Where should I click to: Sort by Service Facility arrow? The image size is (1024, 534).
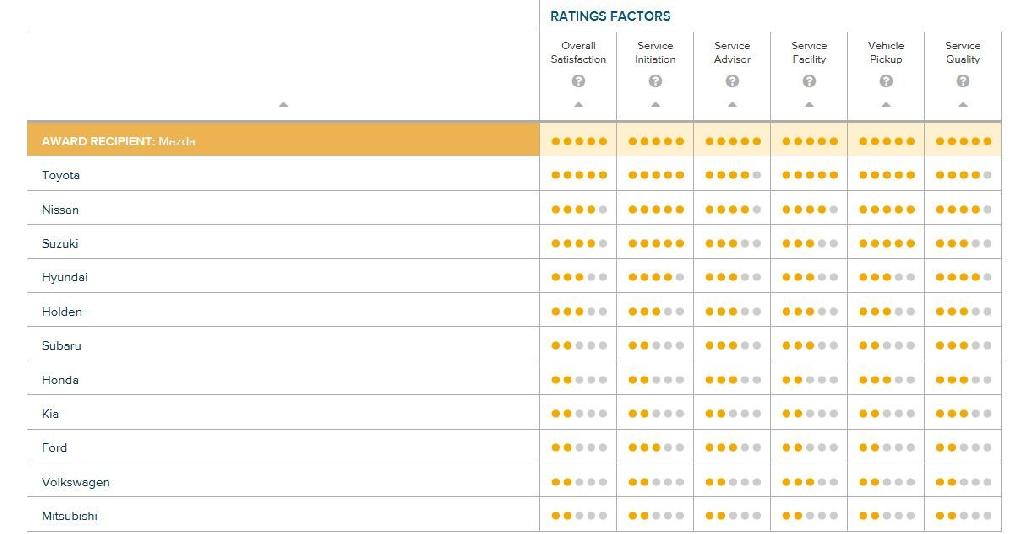click(x=809, y=104)
